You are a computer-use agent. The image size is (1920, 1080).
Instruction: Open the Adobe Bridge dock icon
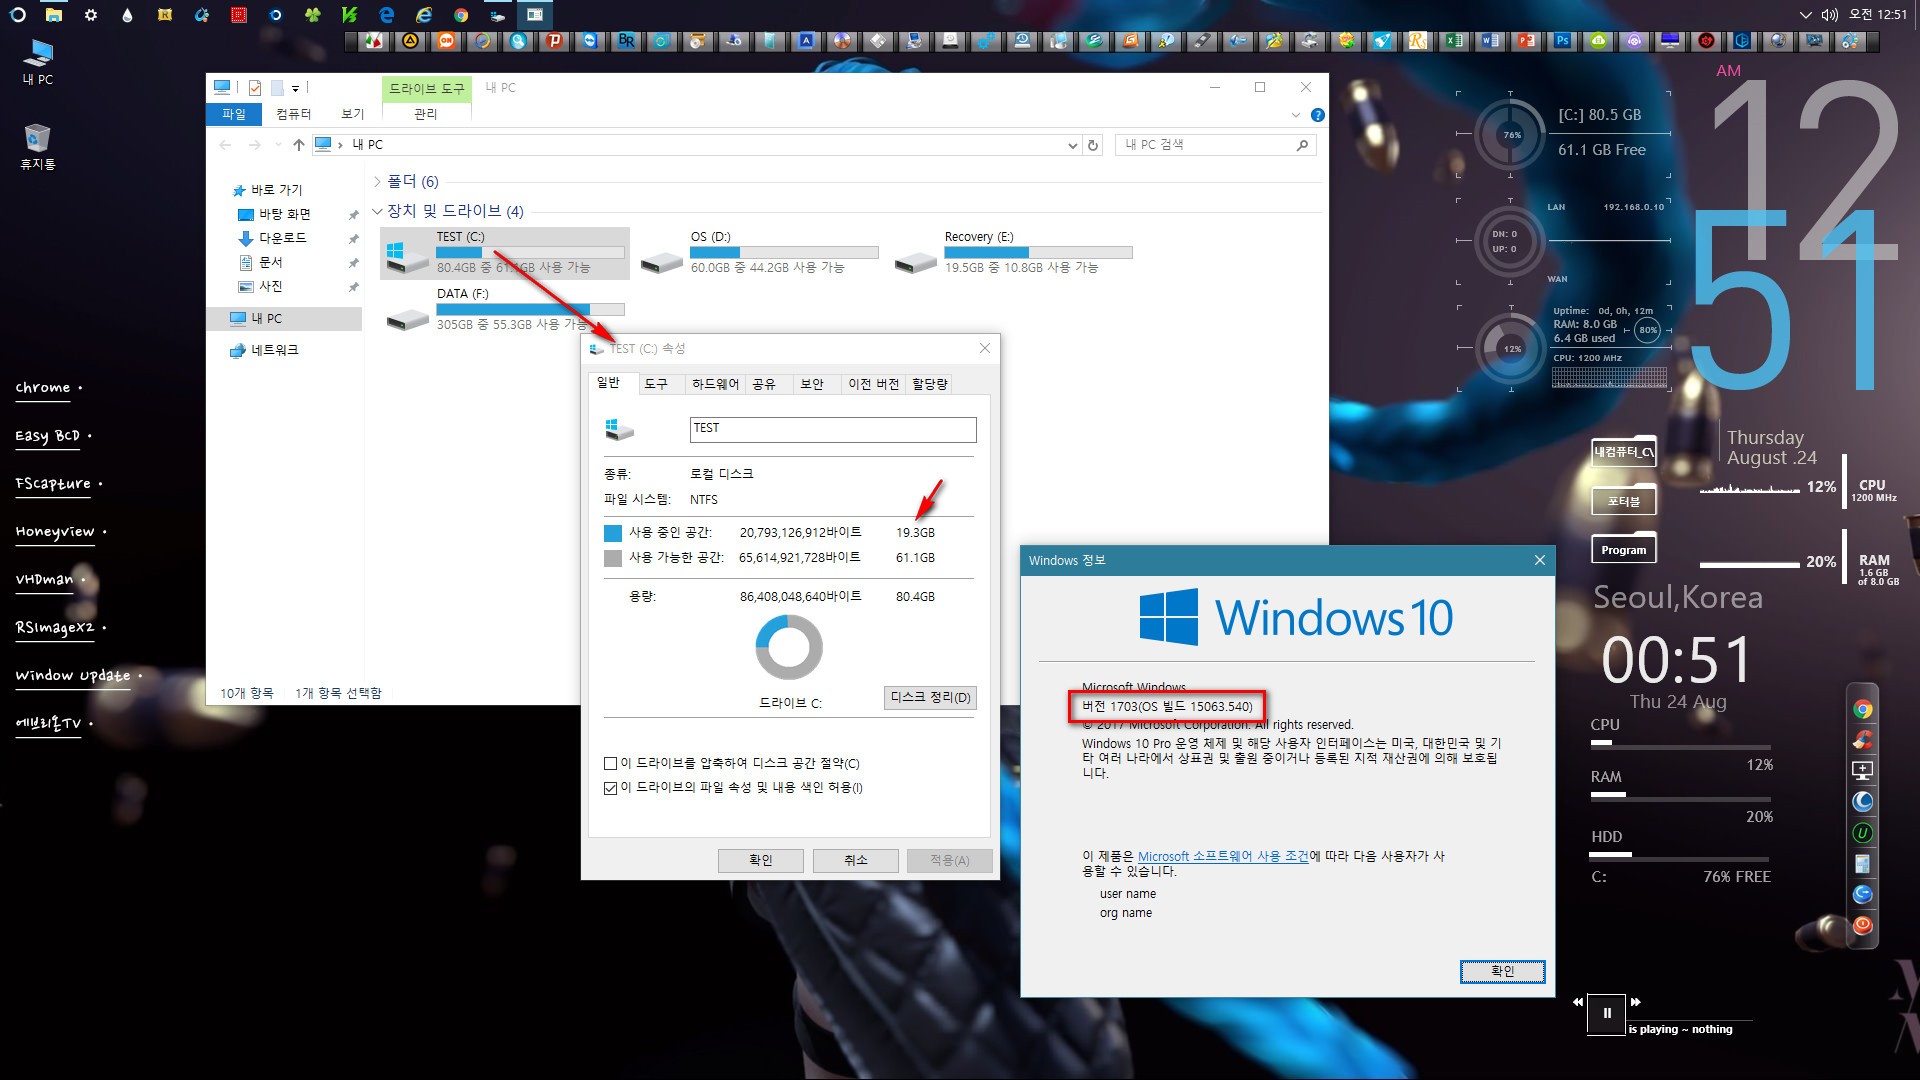tap(626, 41)
